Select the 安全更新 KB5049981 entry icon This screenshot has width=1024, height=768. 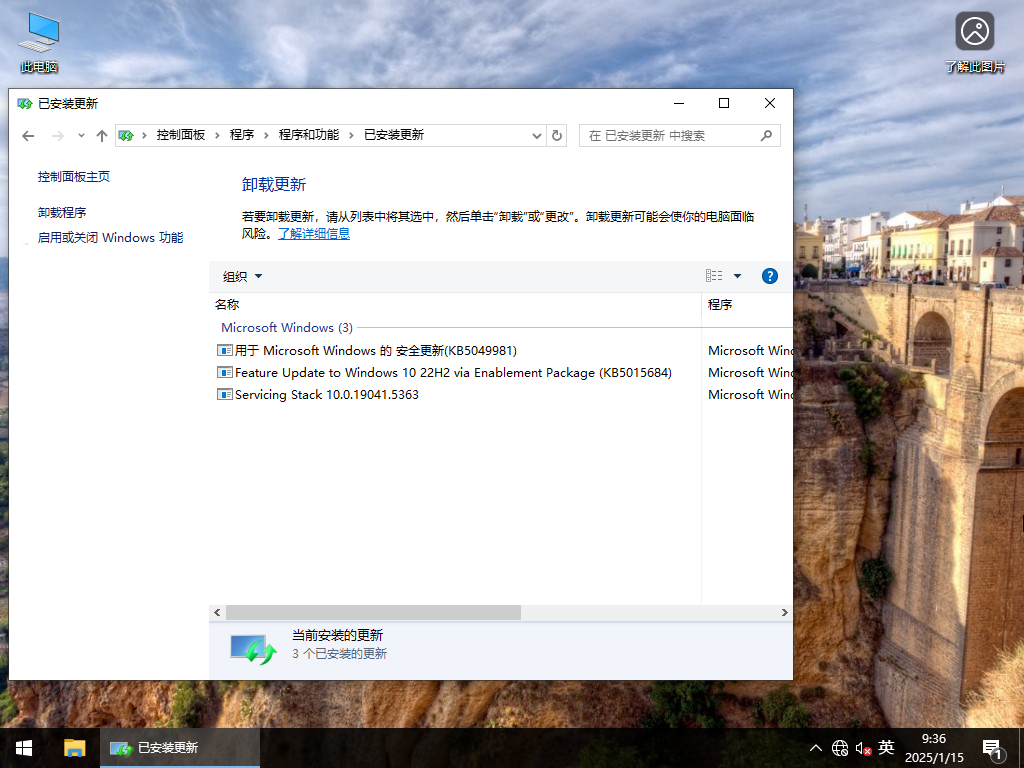click(x=225, y=350)
